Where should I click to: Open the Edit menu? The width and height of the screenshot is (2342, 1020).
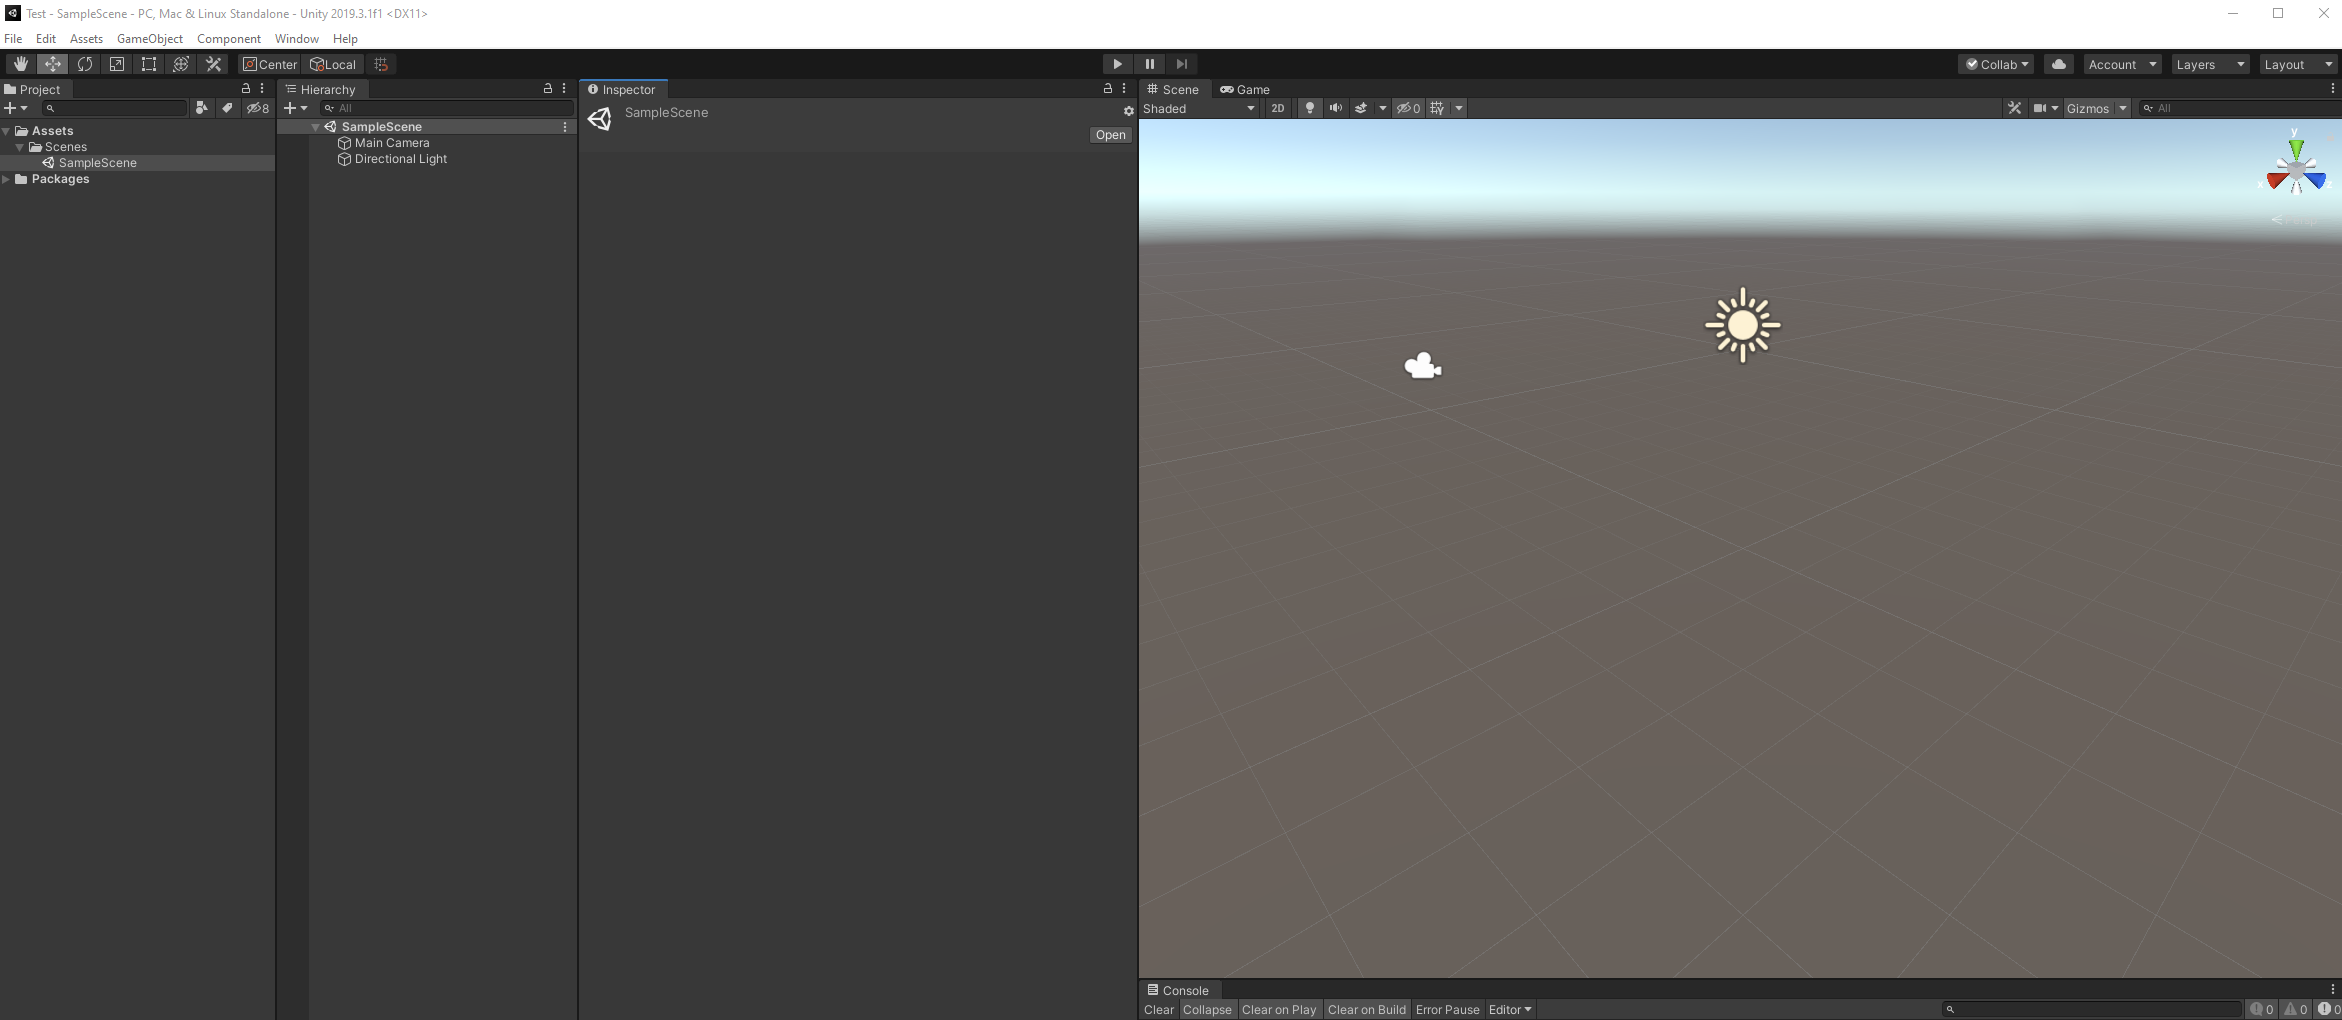click(x=46, y=39)
